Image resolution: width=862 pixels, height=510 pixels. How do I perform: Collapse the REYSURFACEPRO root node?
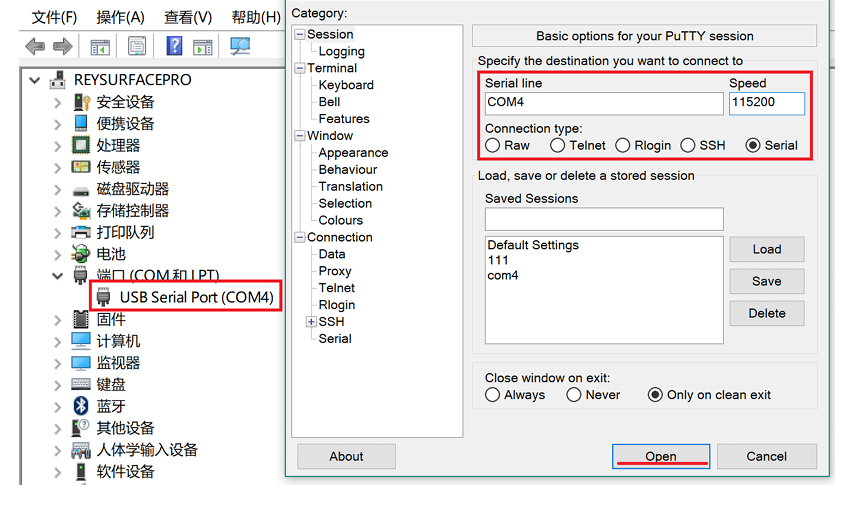tap(35, 81)
